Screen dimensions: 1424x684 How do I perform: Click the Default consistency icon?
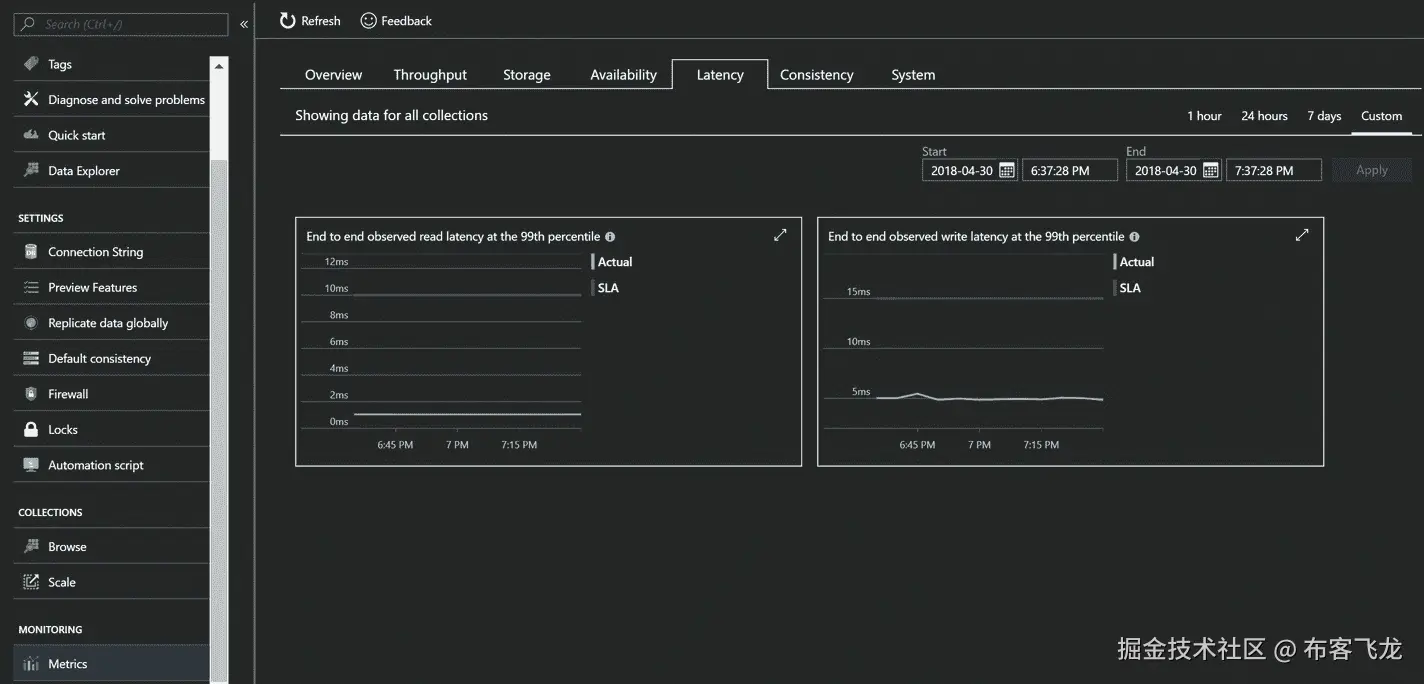pyautogui.click(x=31, y=358)
